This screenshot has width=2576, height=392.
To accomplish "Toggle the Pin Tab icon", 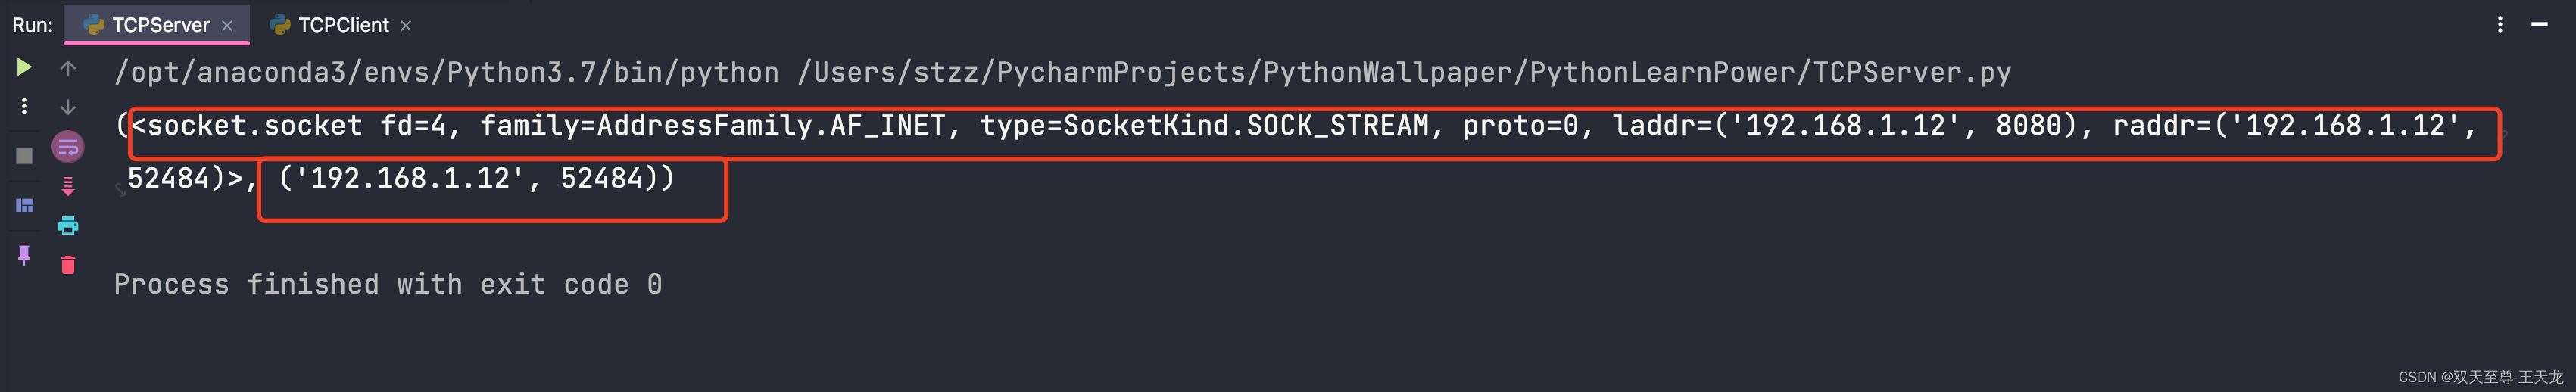I will click(x=24, y=255).
